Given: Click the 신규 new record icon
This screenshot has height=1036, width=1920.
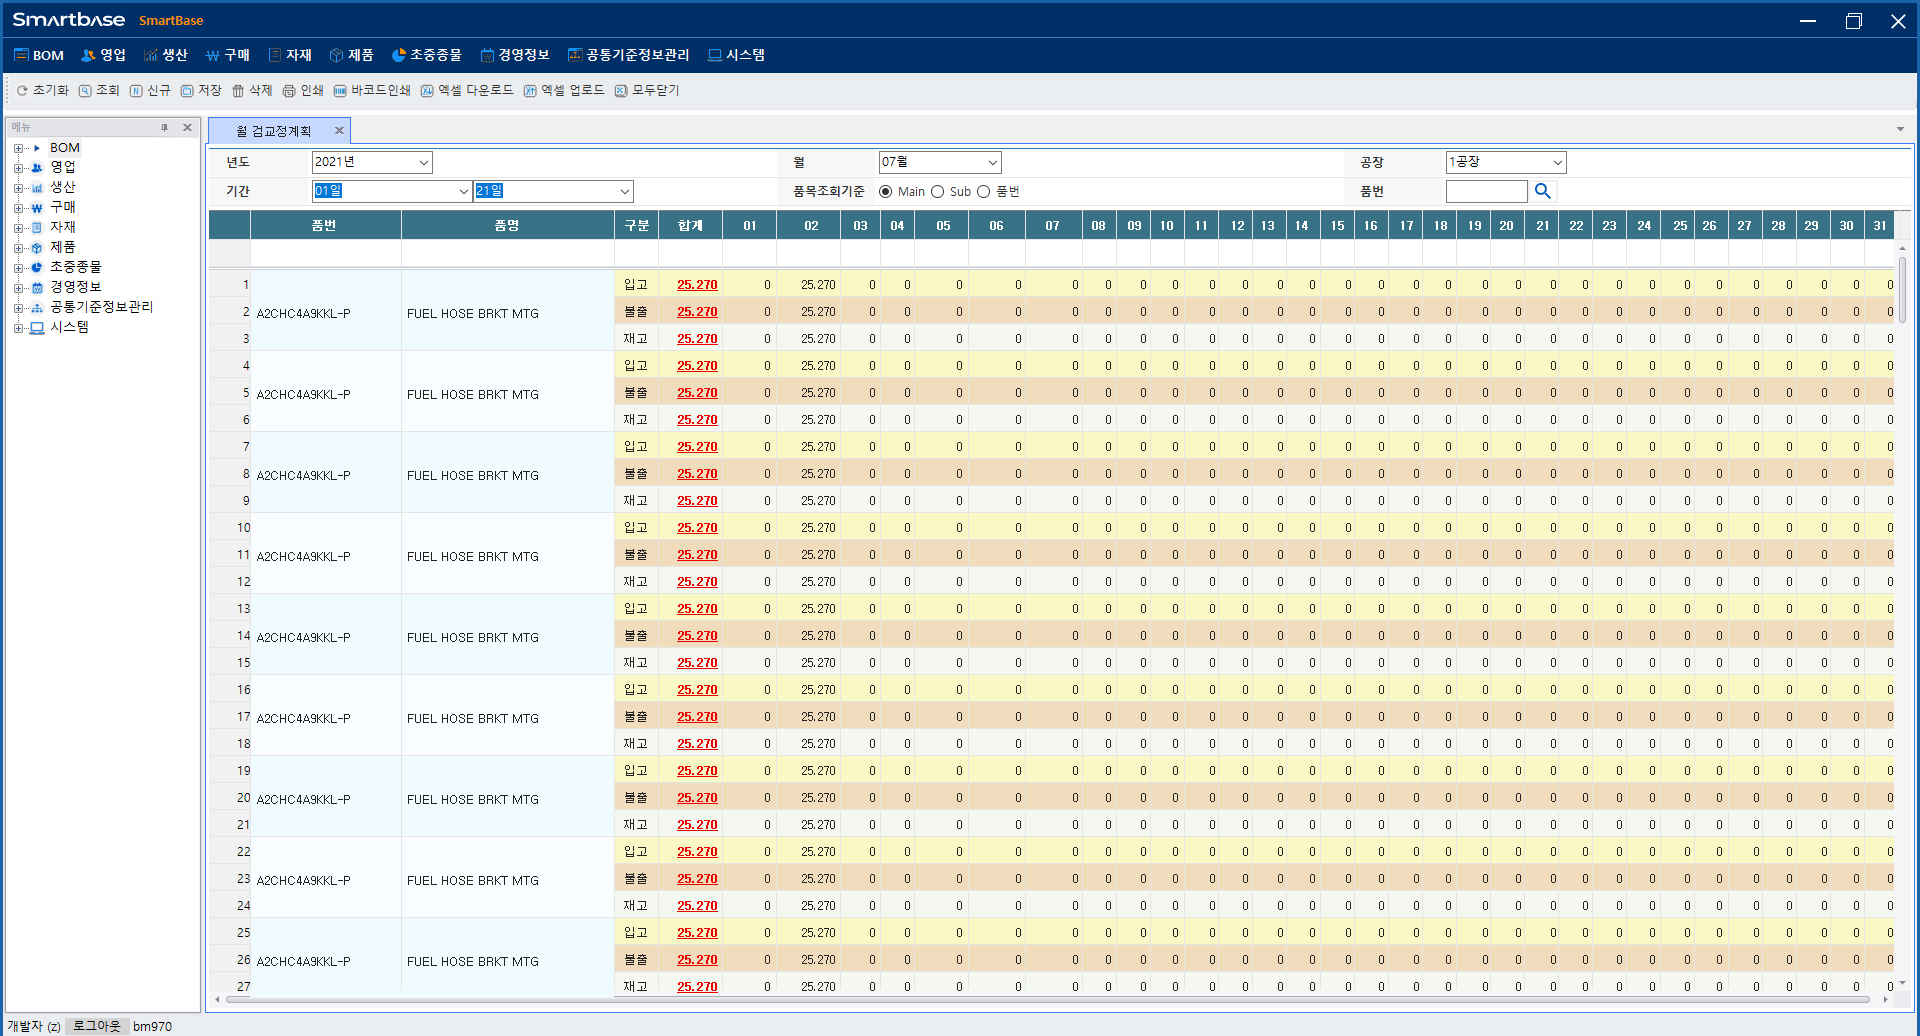Looking at the screenshot, I should point(136,91).
